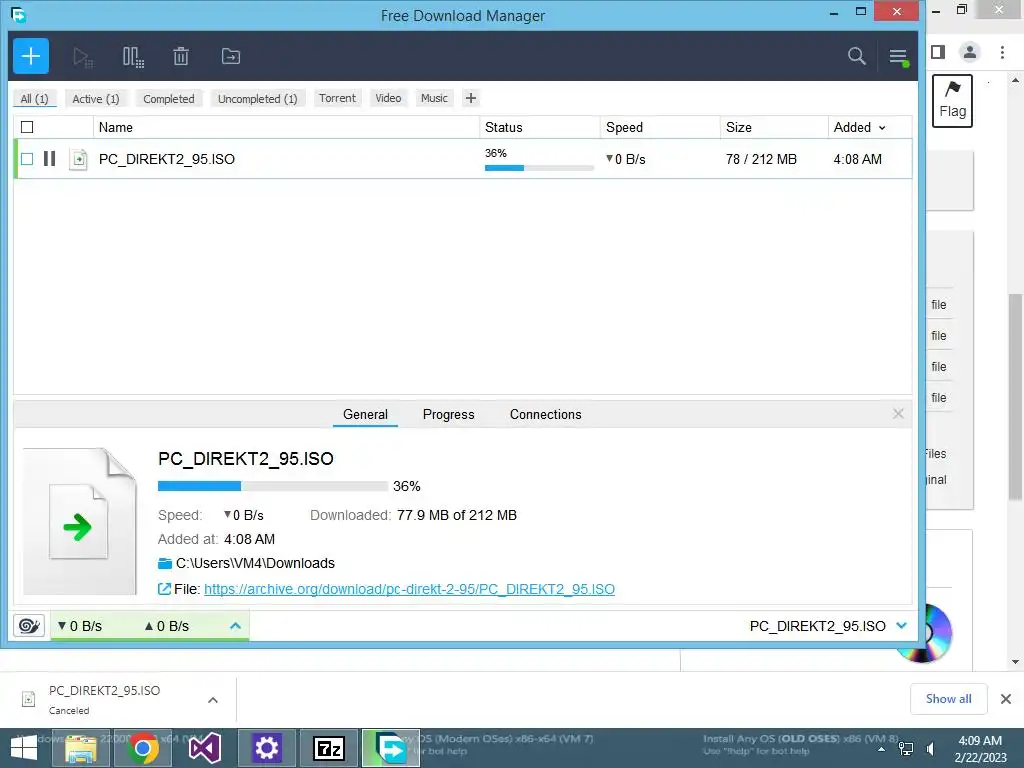Switch to the Connections details tab
Image resolution: width=1024 pixels, height=768 pixels.
545,414
